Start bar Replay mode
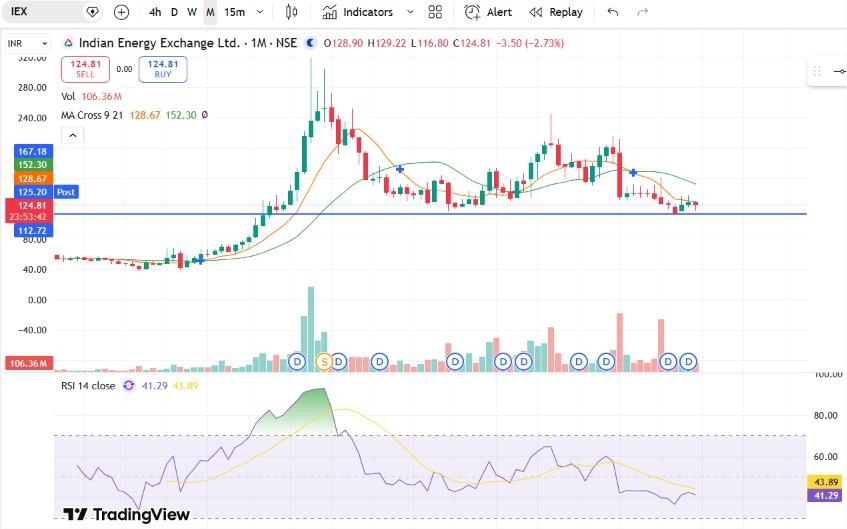Screen dimensions: 847x529 click(556, 12)
